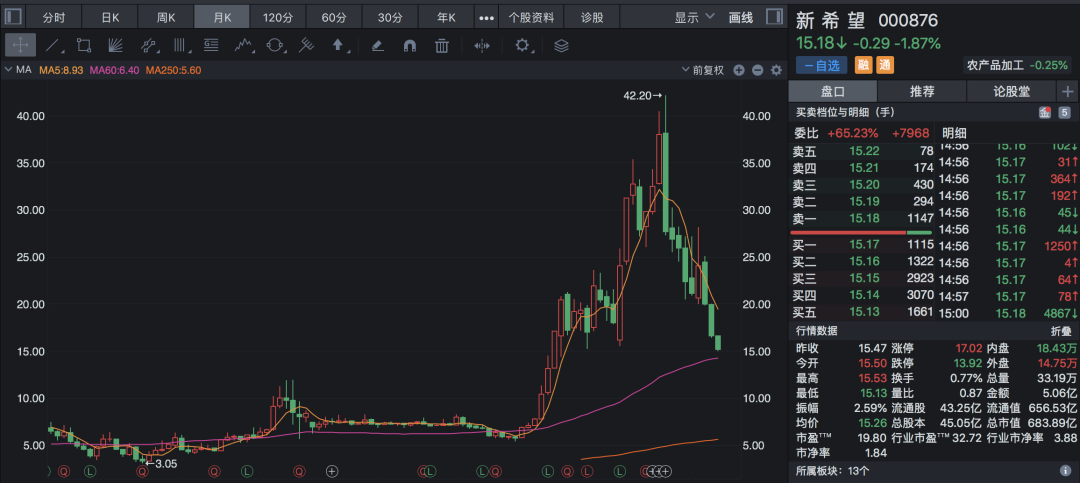
Task: Select the rectangle shape drawing tool
Action: click(84, 45)
